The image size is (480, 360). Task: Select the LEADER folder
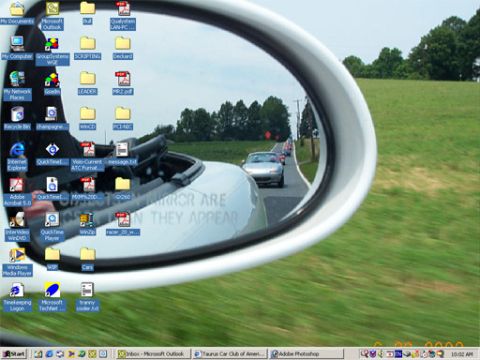click(x=87, y=83)
